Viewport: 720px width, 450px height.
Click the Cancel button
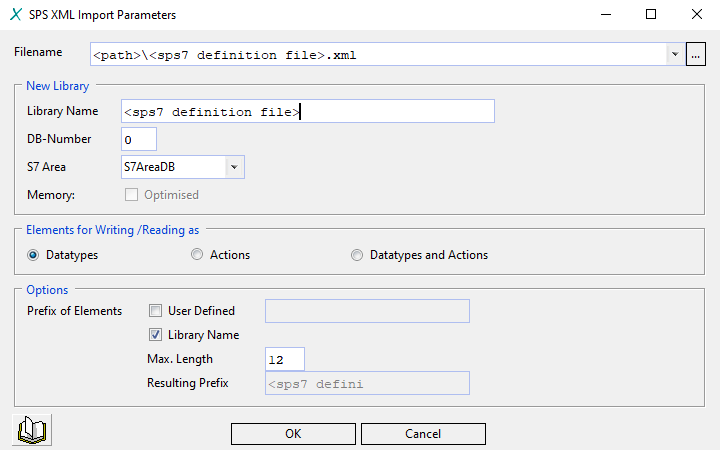[x=423, y=434]
